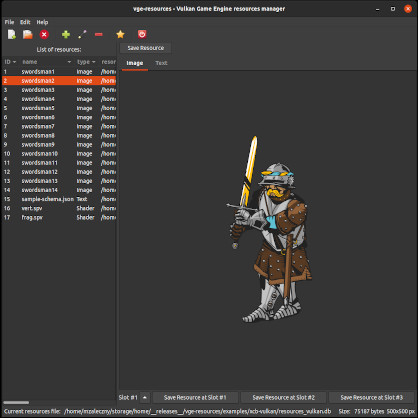418x418 pixels.
Task: Click the green plus add resource icon
Action: (66, 34)
